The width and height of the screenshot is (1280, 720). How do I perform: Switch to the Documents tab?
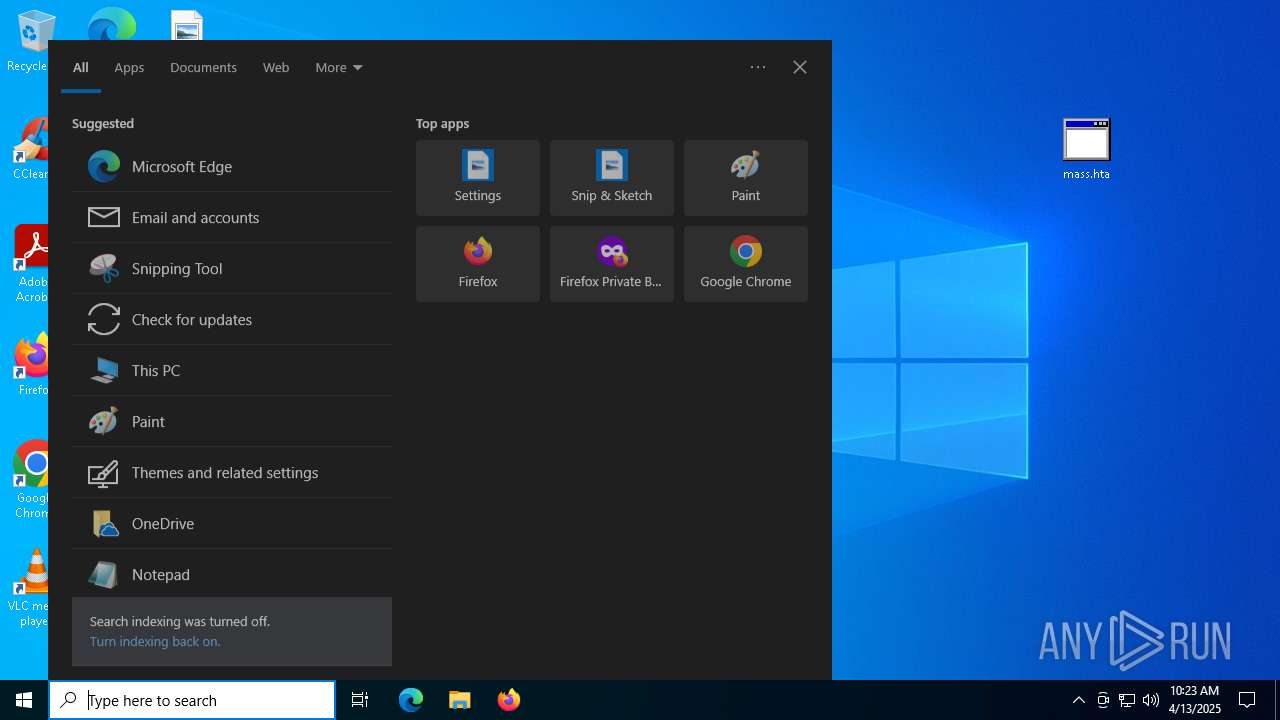coord(203,67)
